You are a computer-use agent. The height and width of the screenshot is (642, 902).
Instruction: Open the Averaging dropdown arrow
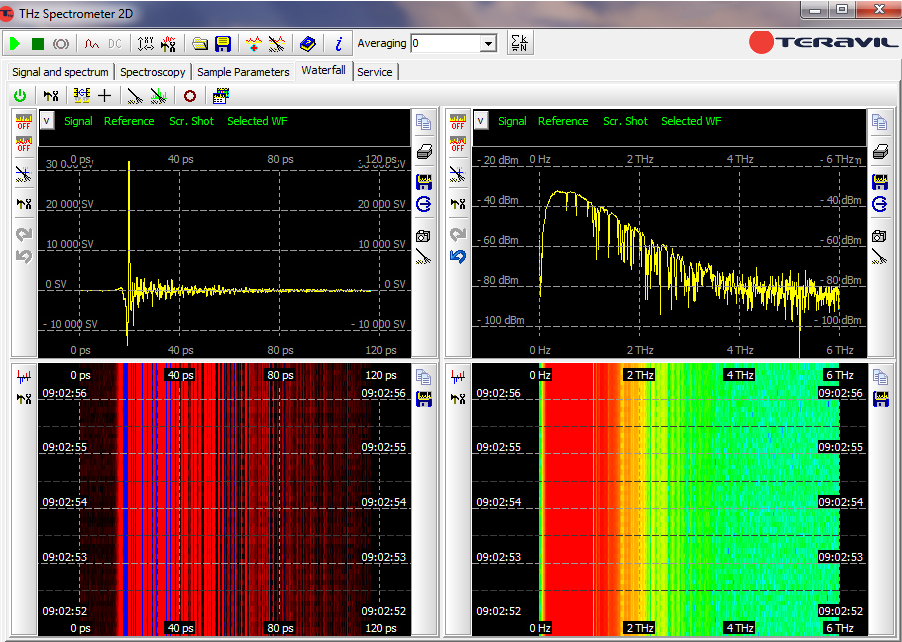coord(488,44)
